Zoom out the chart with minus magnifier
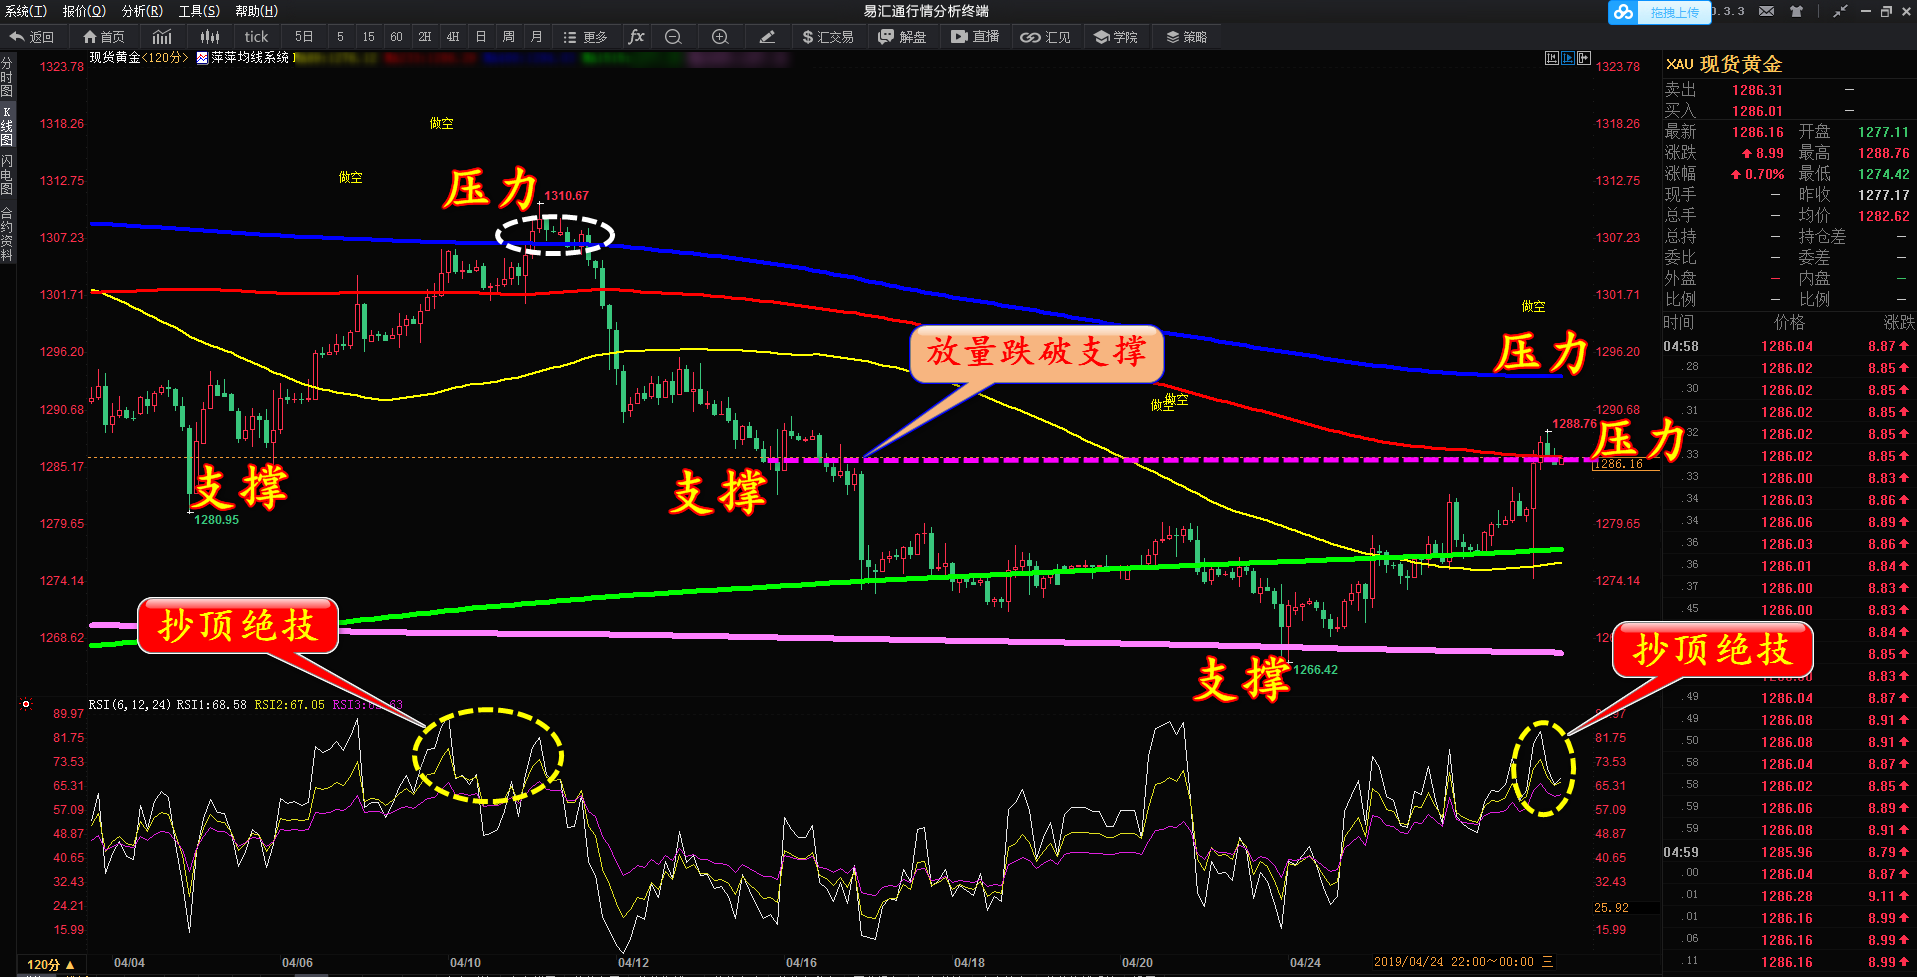This screenshot has width=1917, height=977. click(x=673, y=37)
